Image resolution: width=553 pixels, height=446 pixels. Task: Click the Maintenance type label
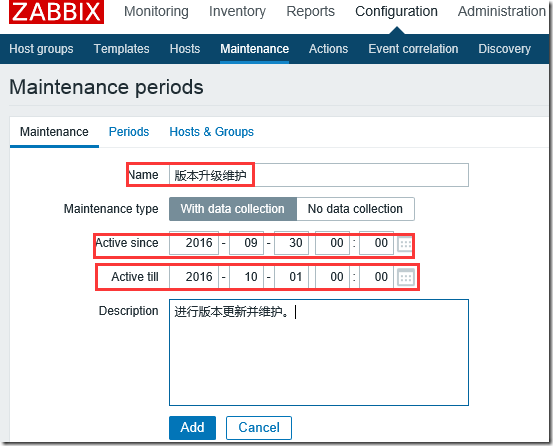click(x=111, y=209)
